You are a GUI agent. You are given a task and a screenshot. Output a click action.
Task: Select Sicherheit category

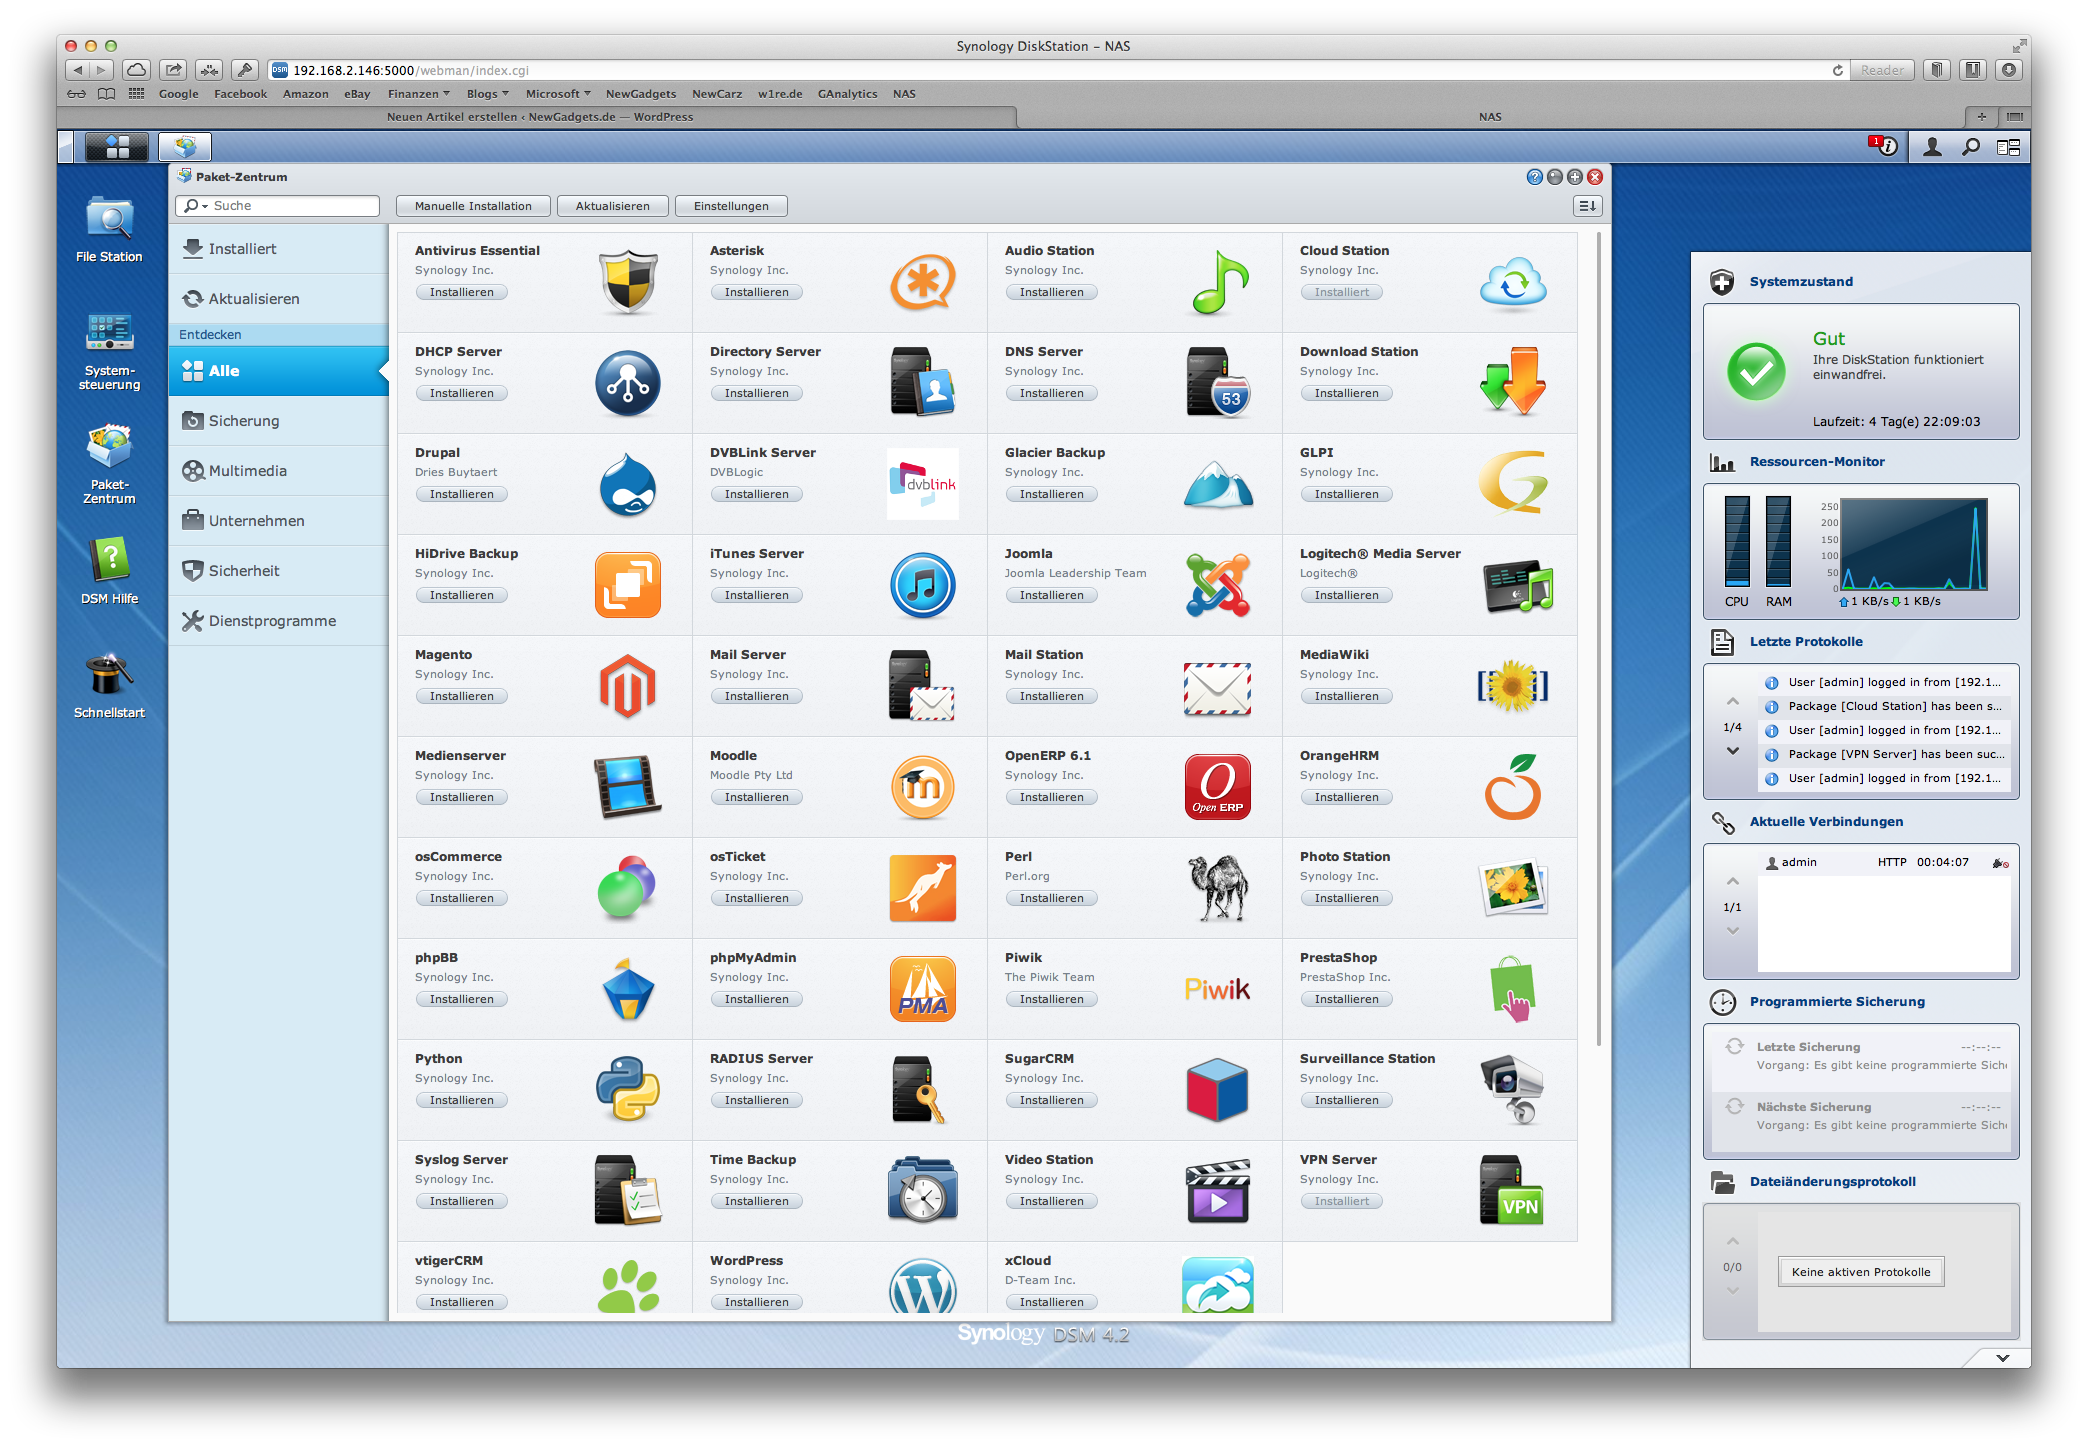279,571
